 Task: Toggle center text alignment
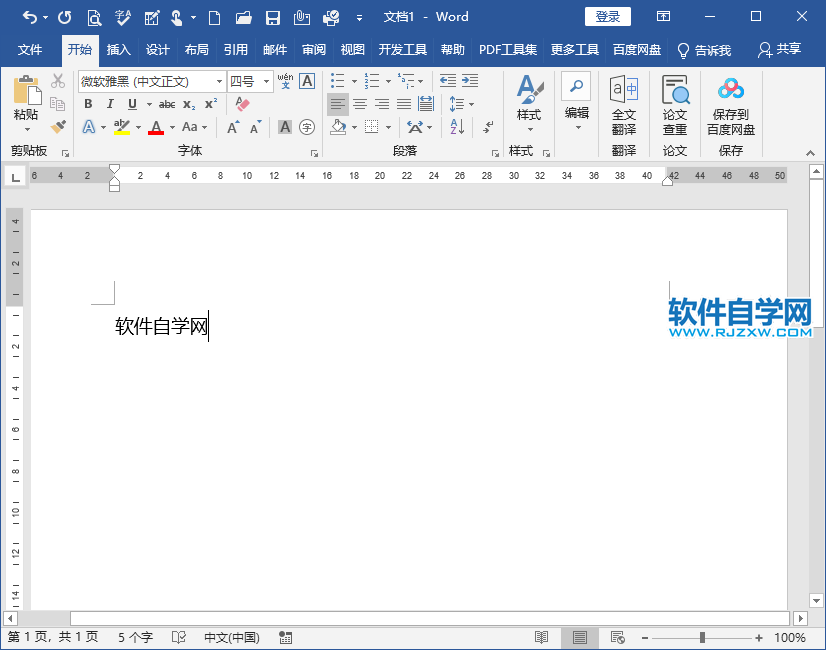tap(360, 104)
